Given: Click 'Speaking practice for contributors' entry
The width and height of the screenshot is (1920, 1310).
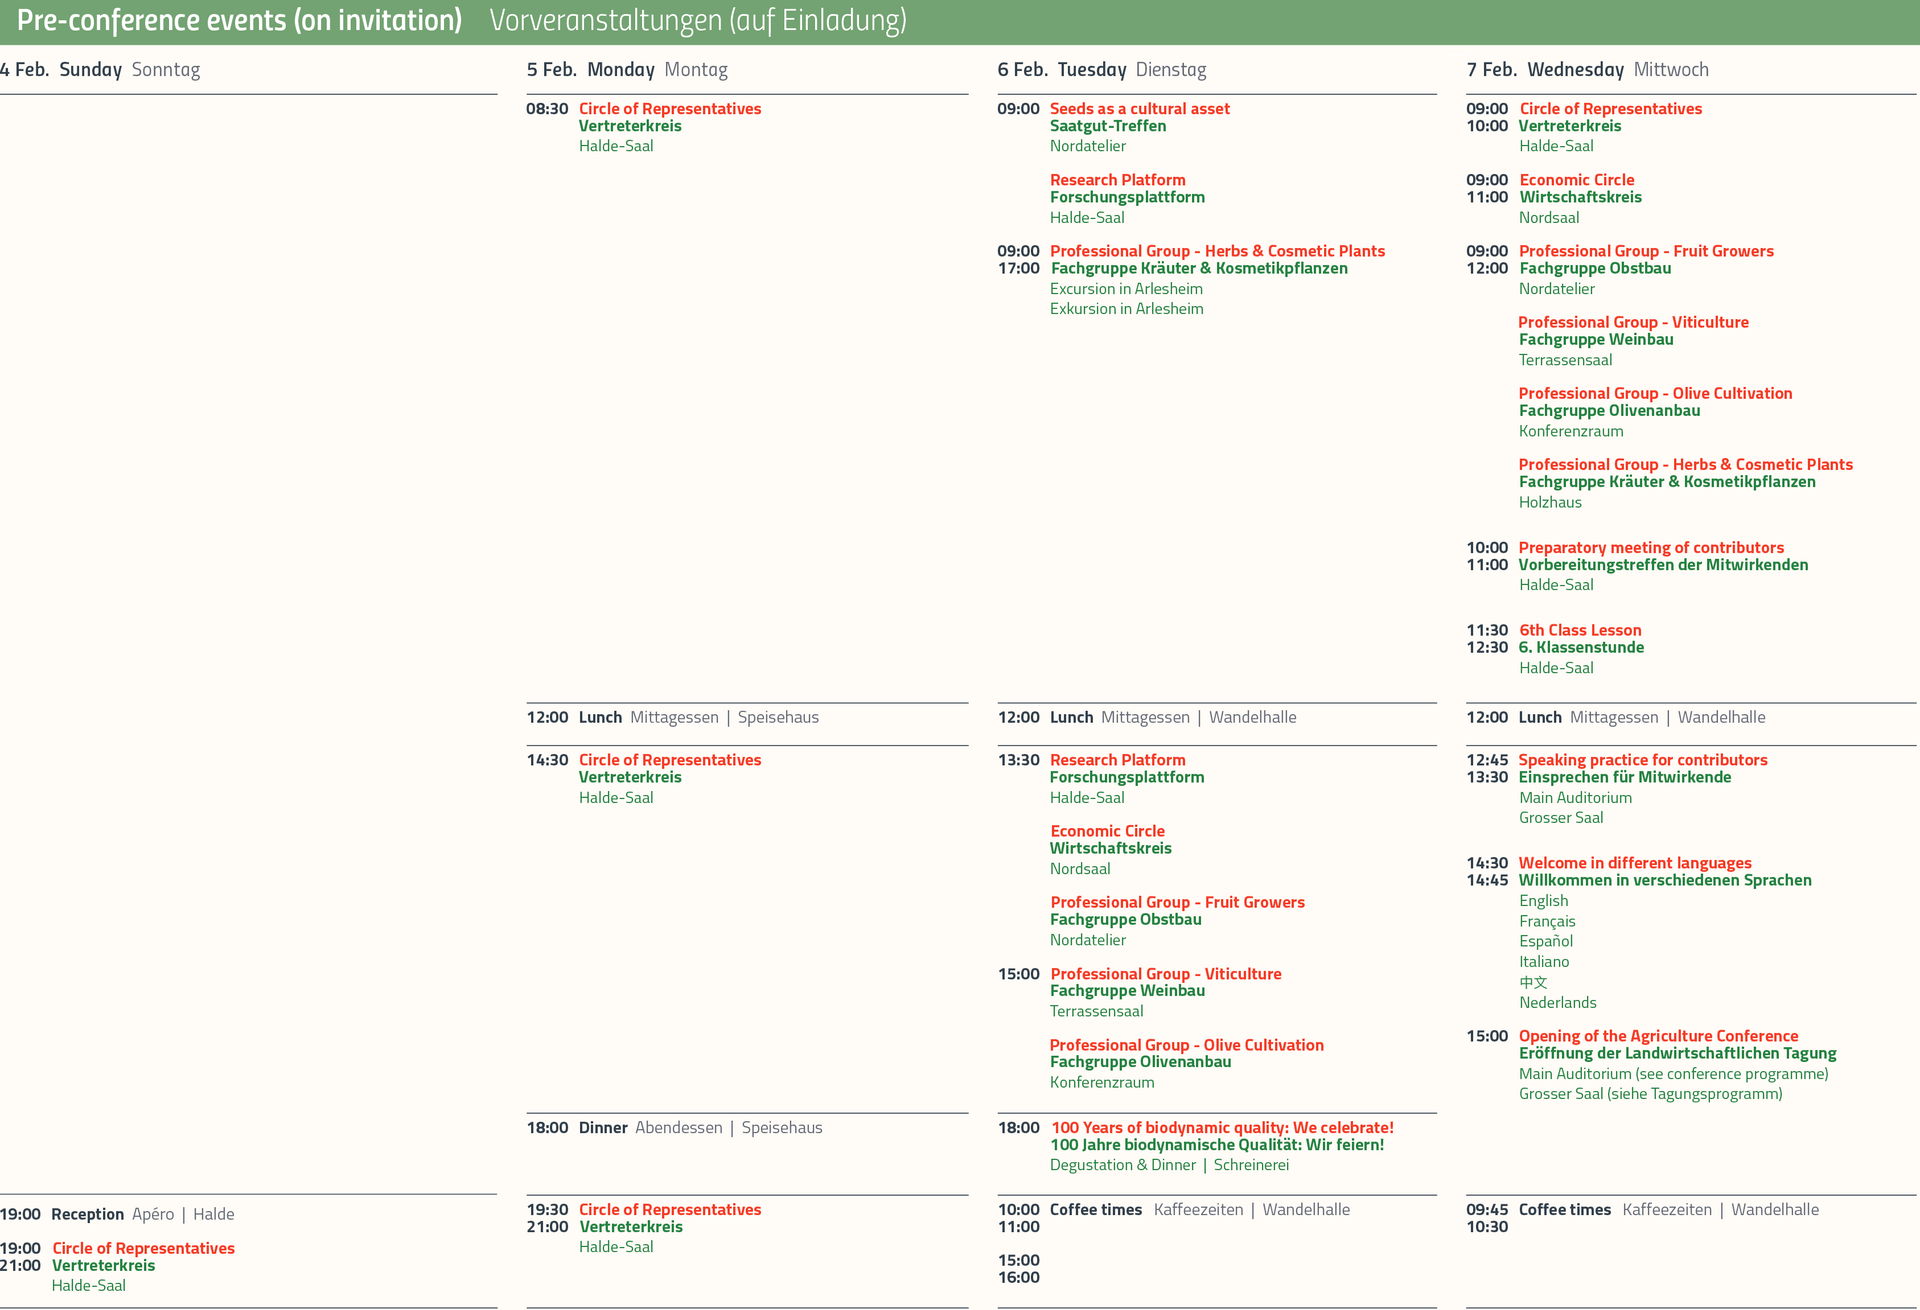Looking at the screenshot, I should (x=1643, y=760).
